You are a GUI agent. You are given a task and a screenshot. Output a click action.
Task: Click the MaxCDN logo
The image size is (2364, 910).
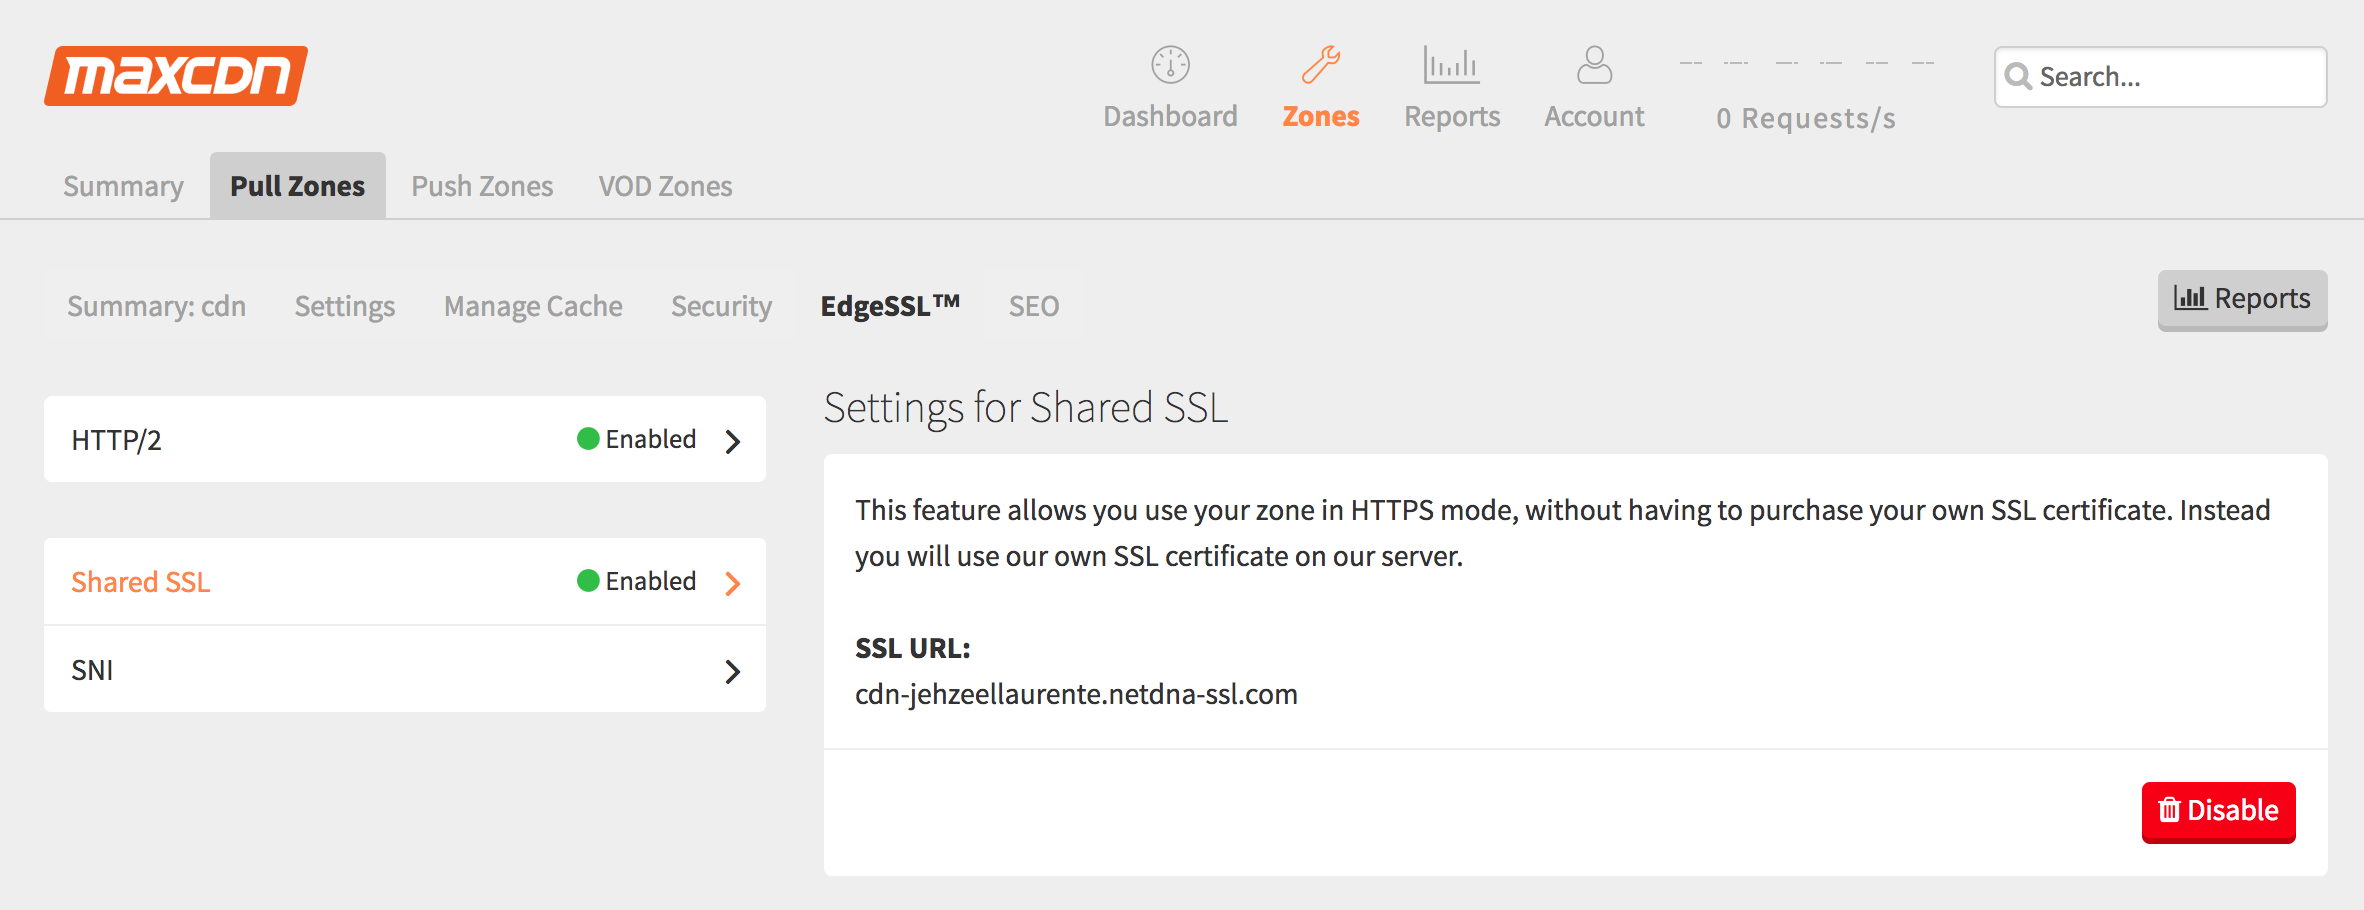point(176,76)
